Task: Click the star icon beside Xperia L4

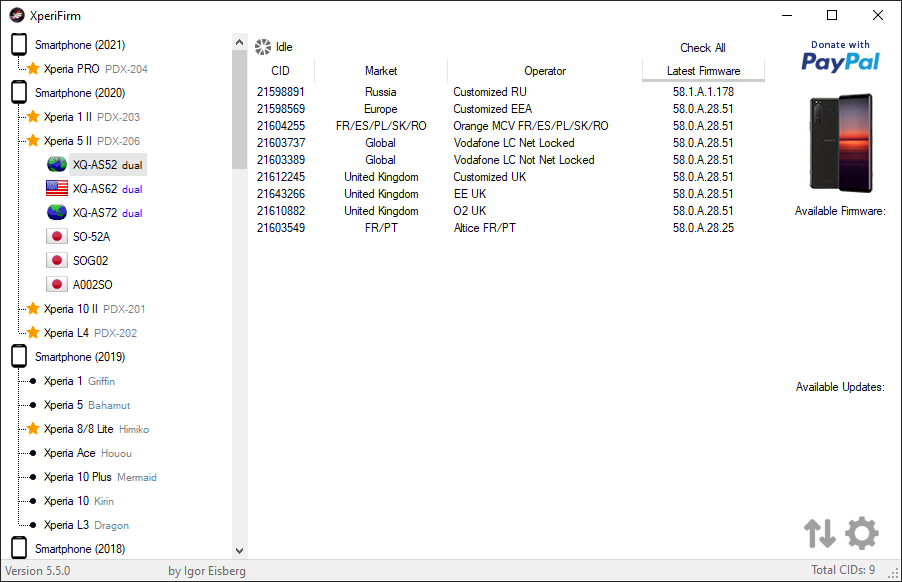Action: pos(33,333)
